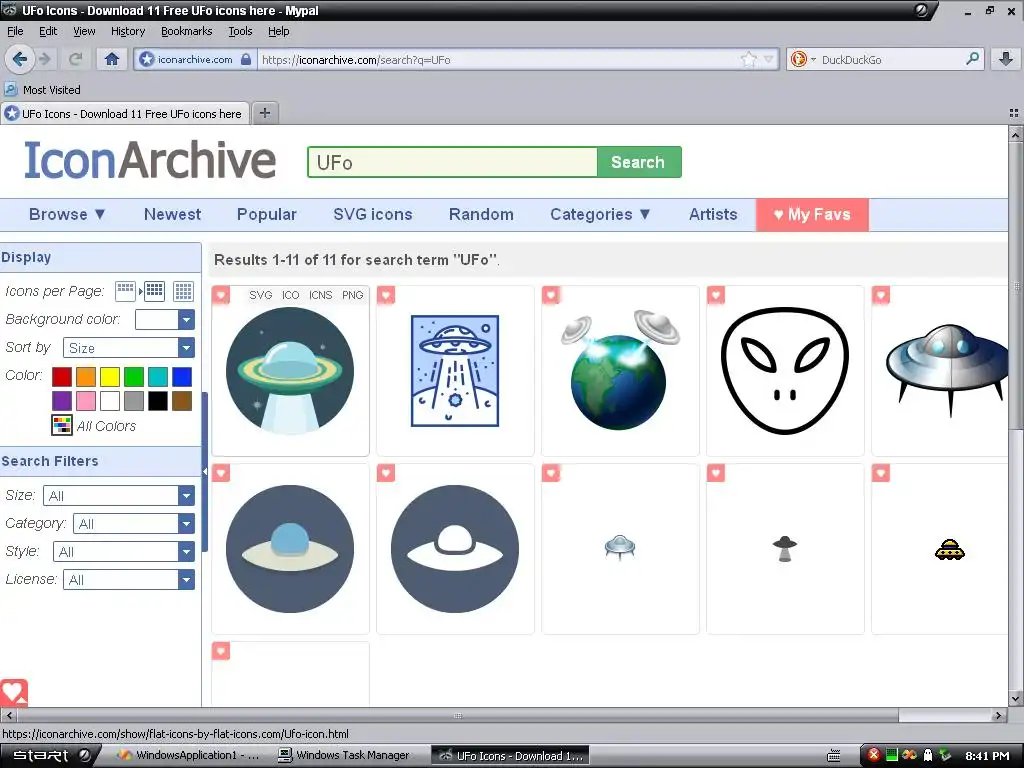Open the Help menu

coord(278,31)
